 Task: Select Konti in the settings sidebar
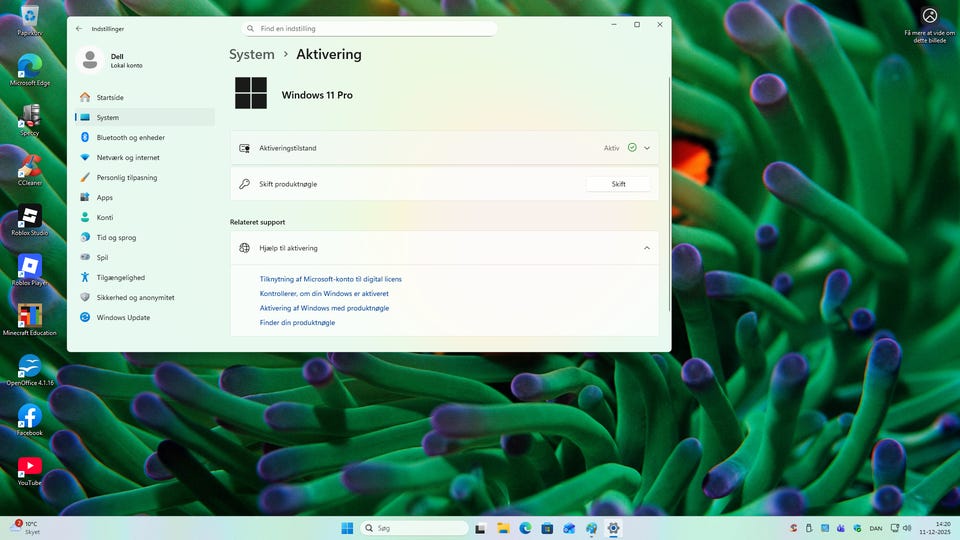(104, 218)
